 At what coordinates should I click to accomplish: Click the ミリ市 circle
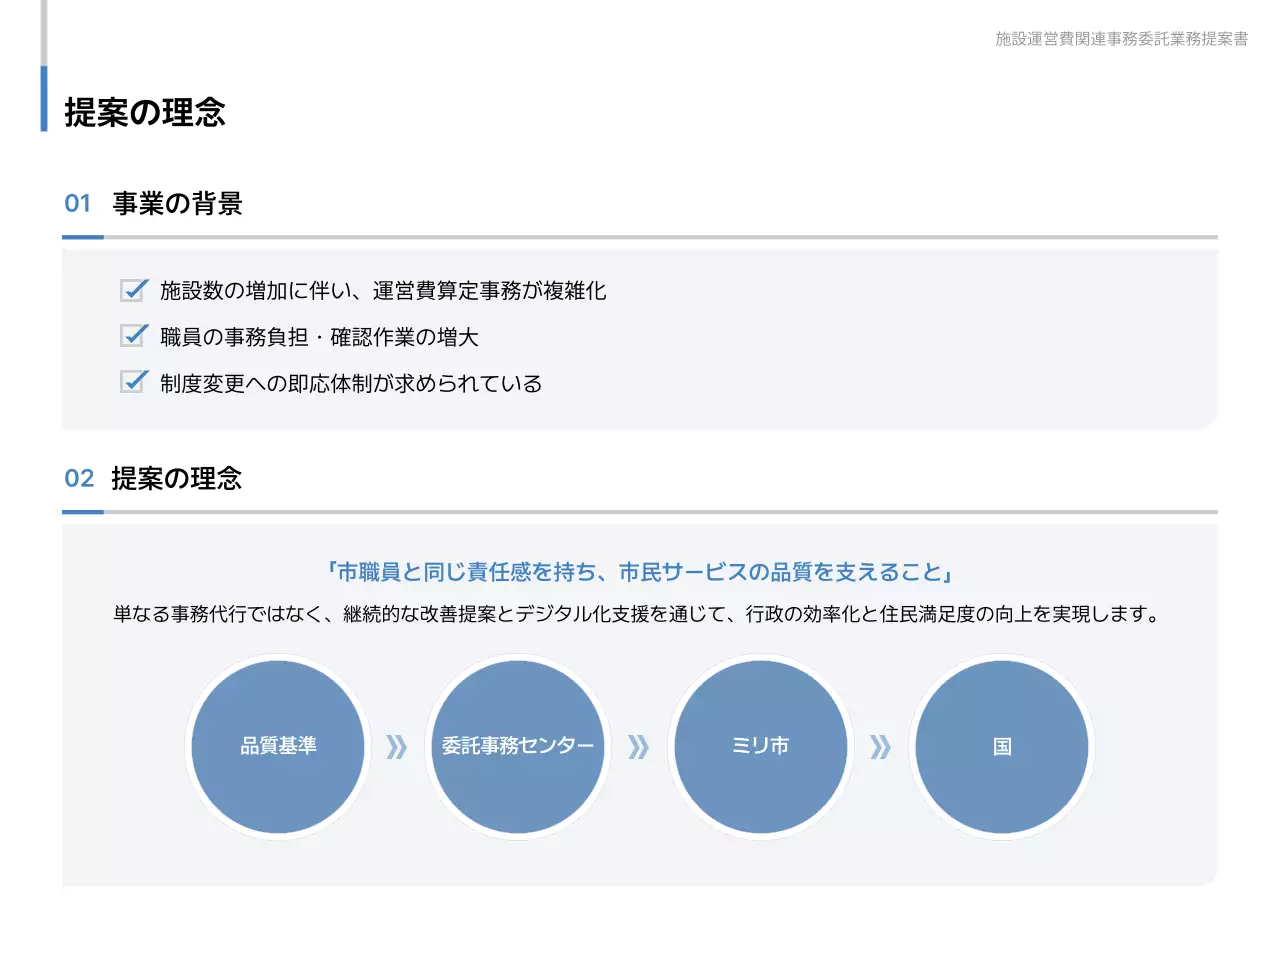(x=760, y=747)
